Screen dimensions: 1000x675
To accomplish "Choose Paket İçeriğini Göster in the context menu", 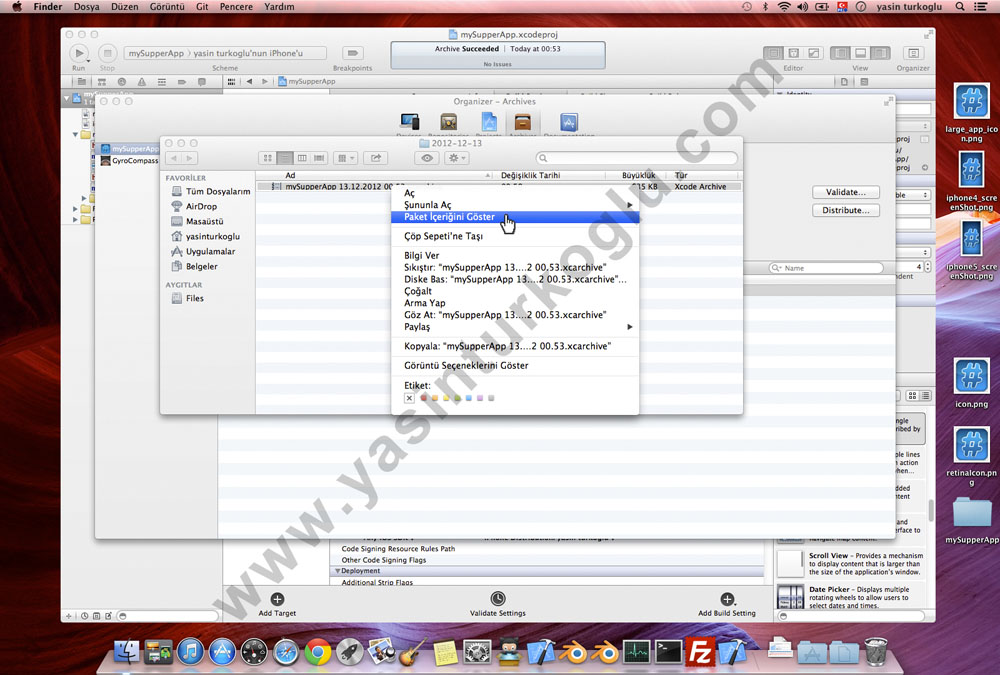I will point(515,217).
